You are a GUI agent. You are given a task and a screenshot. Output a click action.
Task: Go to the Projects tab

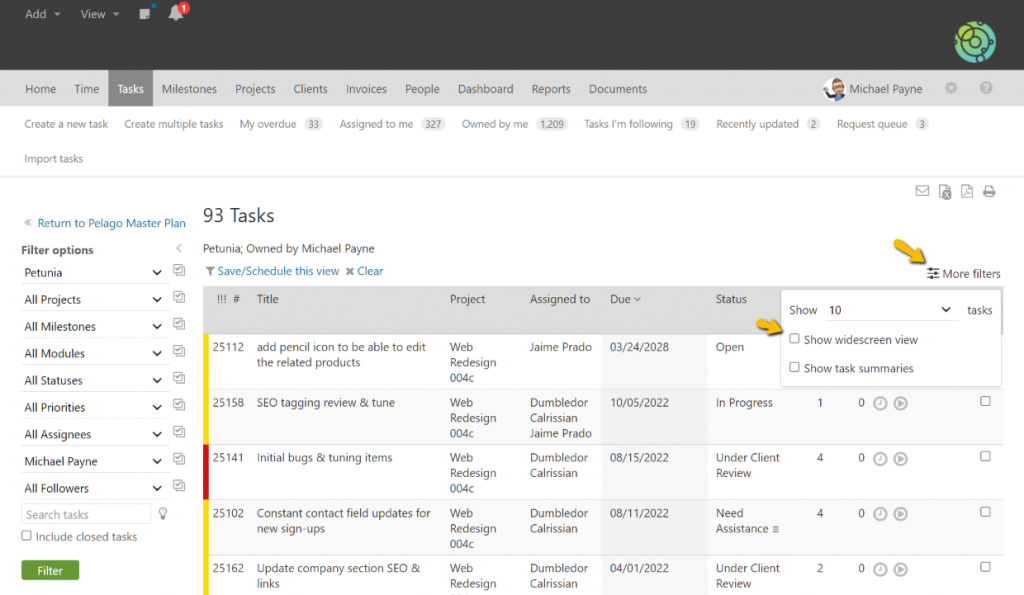pyautogui.click(x=255, y=89)
